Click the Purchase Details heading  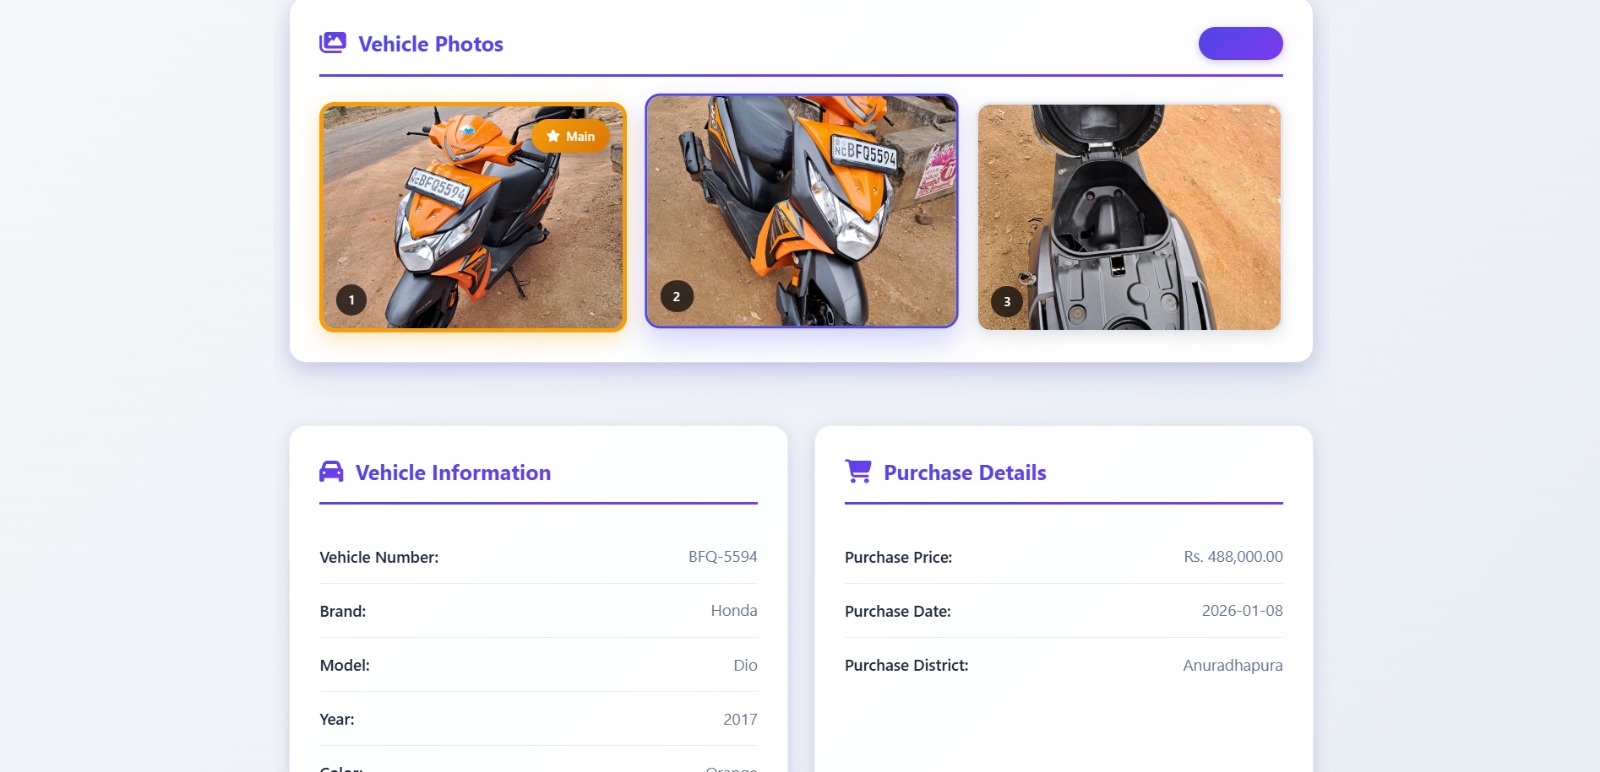(964, 473)
